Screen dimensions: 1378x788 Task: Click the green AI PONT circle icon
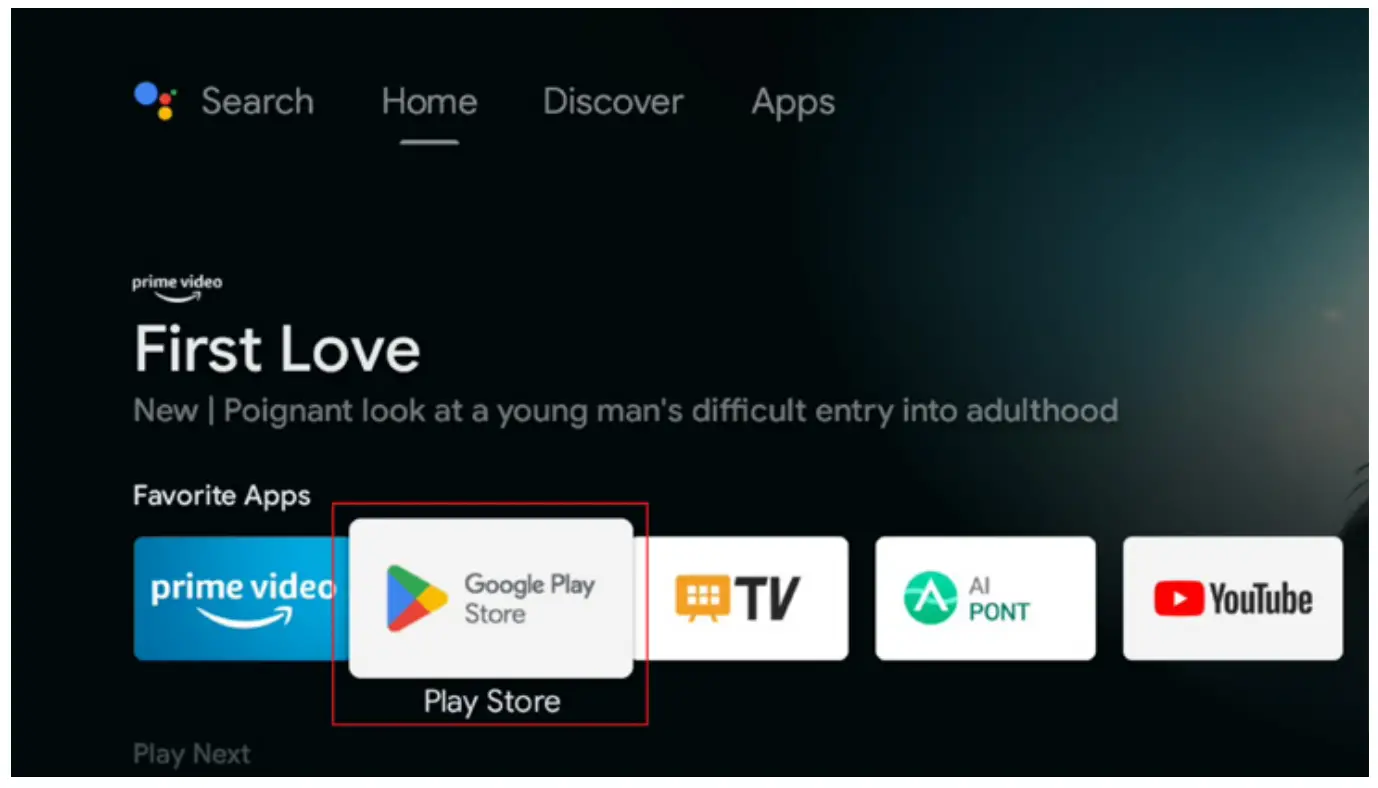coord(930,598)
